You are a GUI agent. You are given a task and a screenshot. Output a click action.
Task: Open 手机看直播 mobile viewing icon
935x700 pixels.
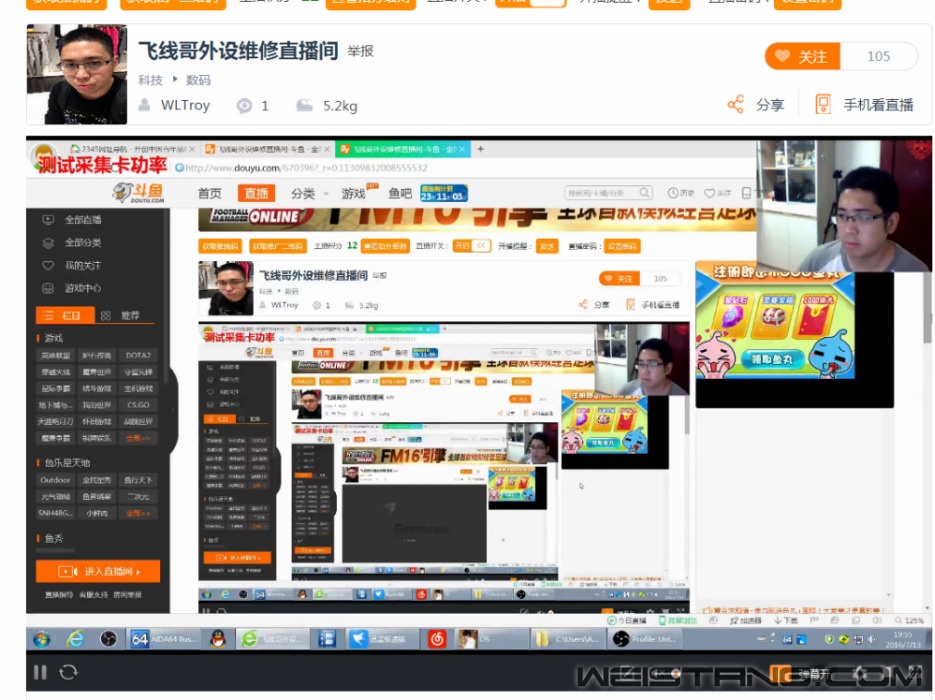(x=823, y=105)
